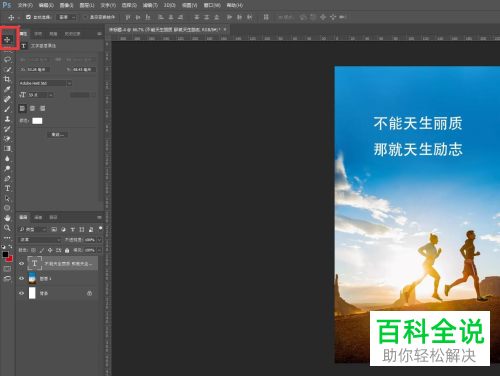Toggle lock position icon

click(x=50, y=250)
